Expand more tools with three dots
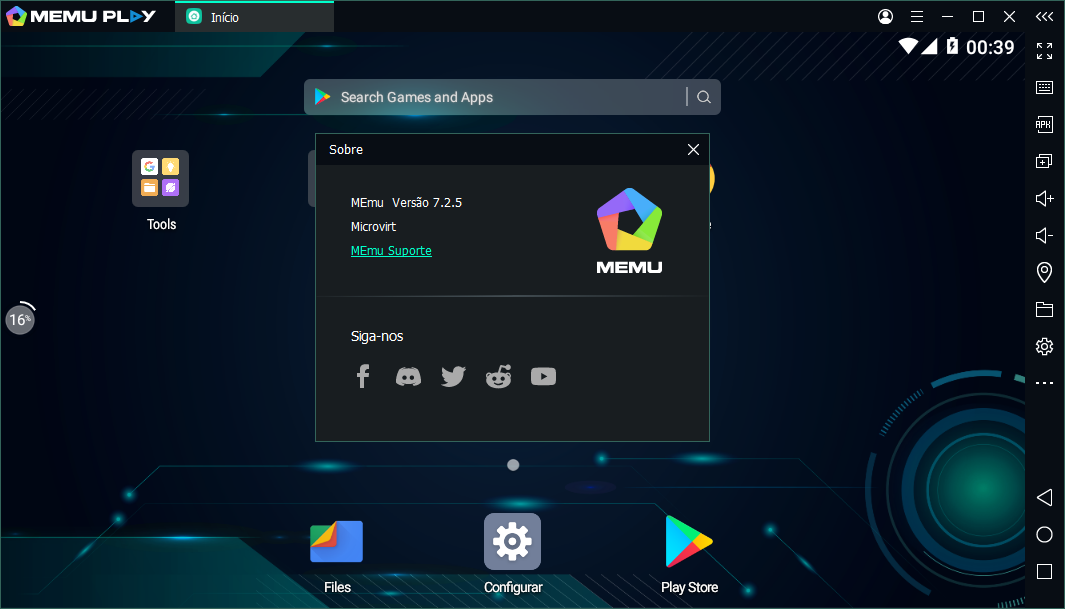 tap(1044, 383)
